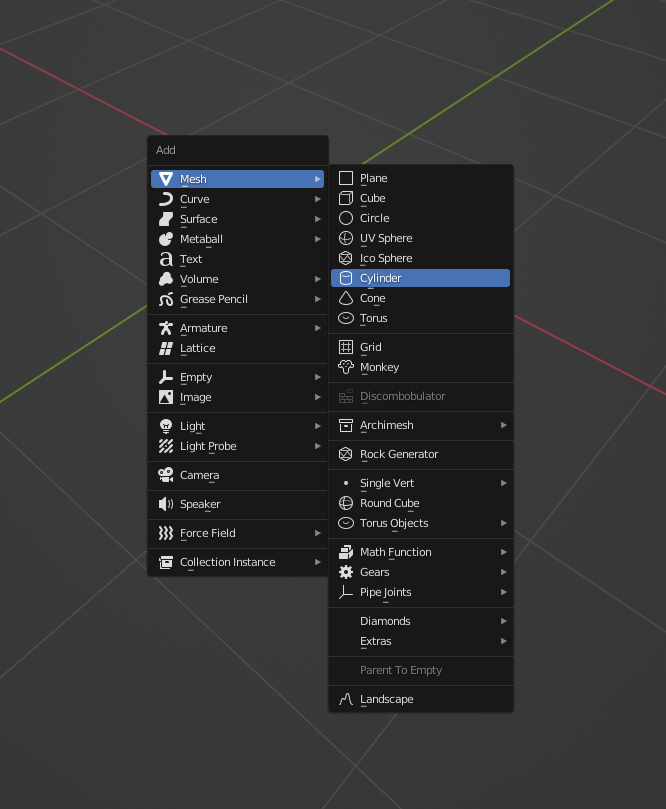
Task: Select the Discombobulator entry
Action: pos(420,396)
